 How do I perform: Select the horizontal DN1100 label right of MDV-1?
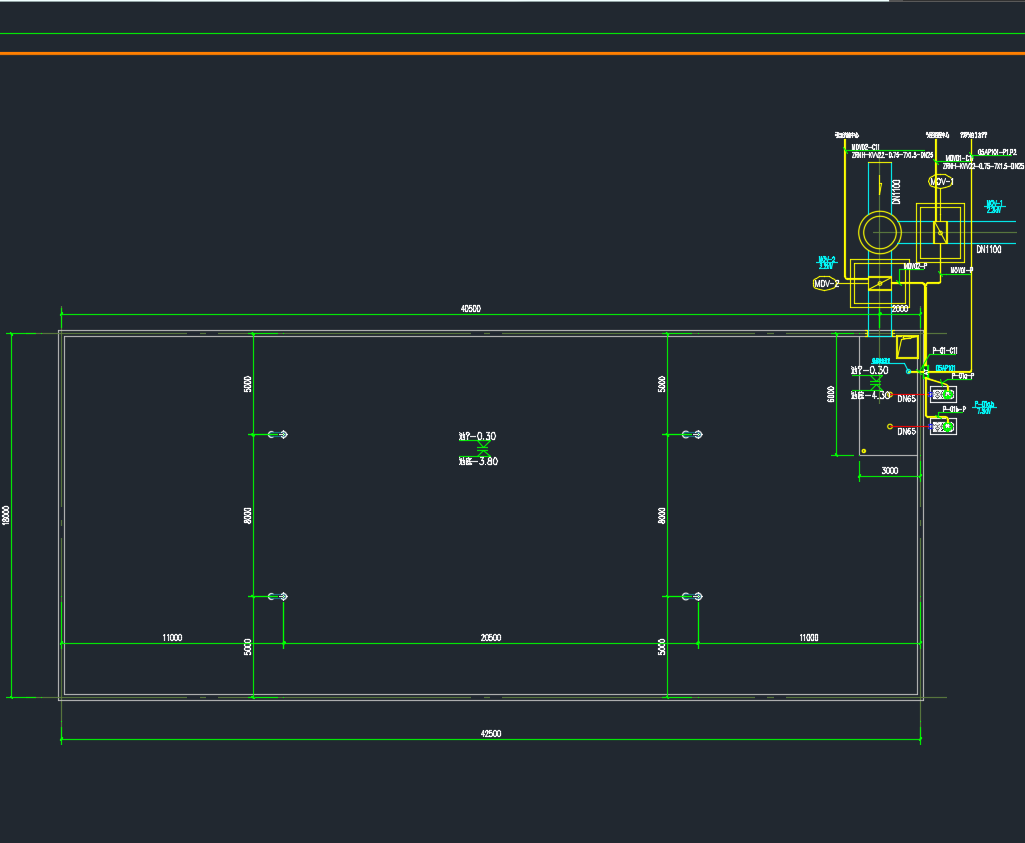tap(989, 249)
